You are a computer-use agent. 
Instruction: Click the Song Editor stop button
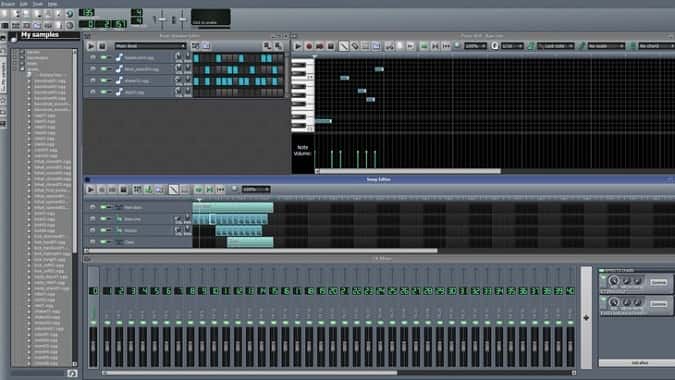click(x=124, y=189)
